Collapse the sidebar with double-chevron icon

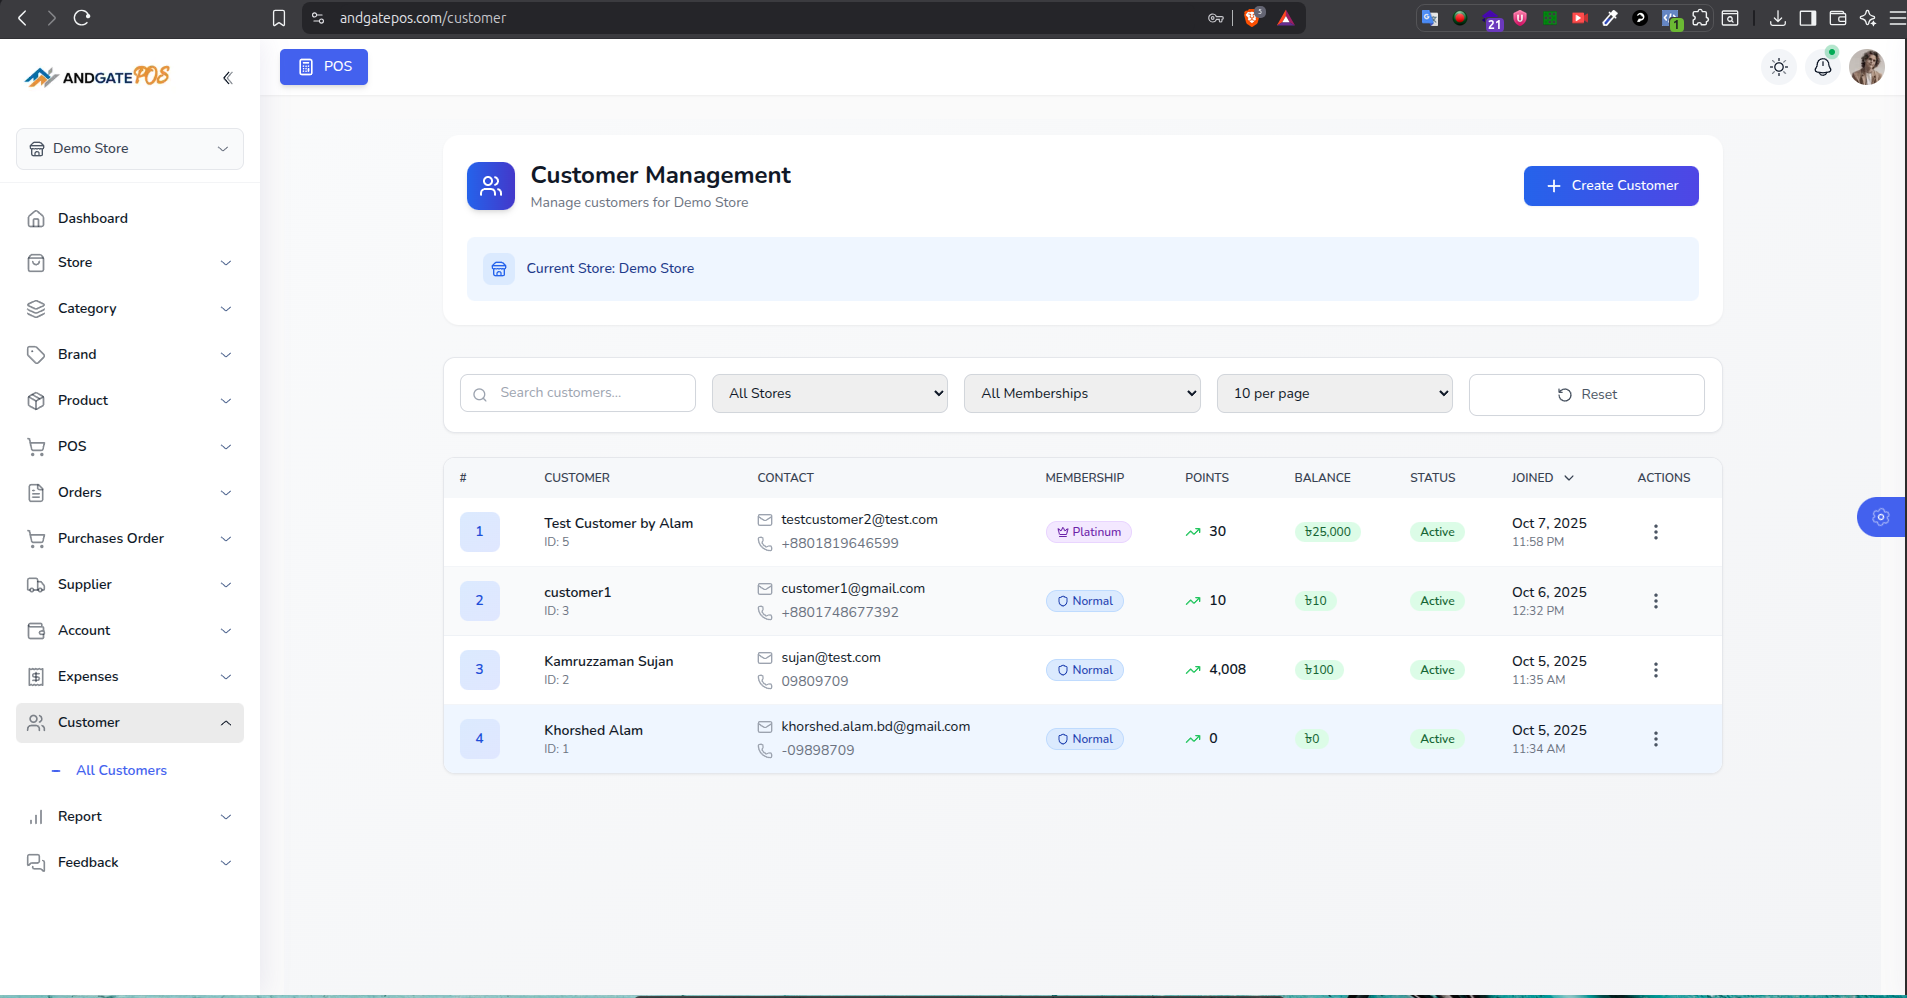[x=228, y=78]
